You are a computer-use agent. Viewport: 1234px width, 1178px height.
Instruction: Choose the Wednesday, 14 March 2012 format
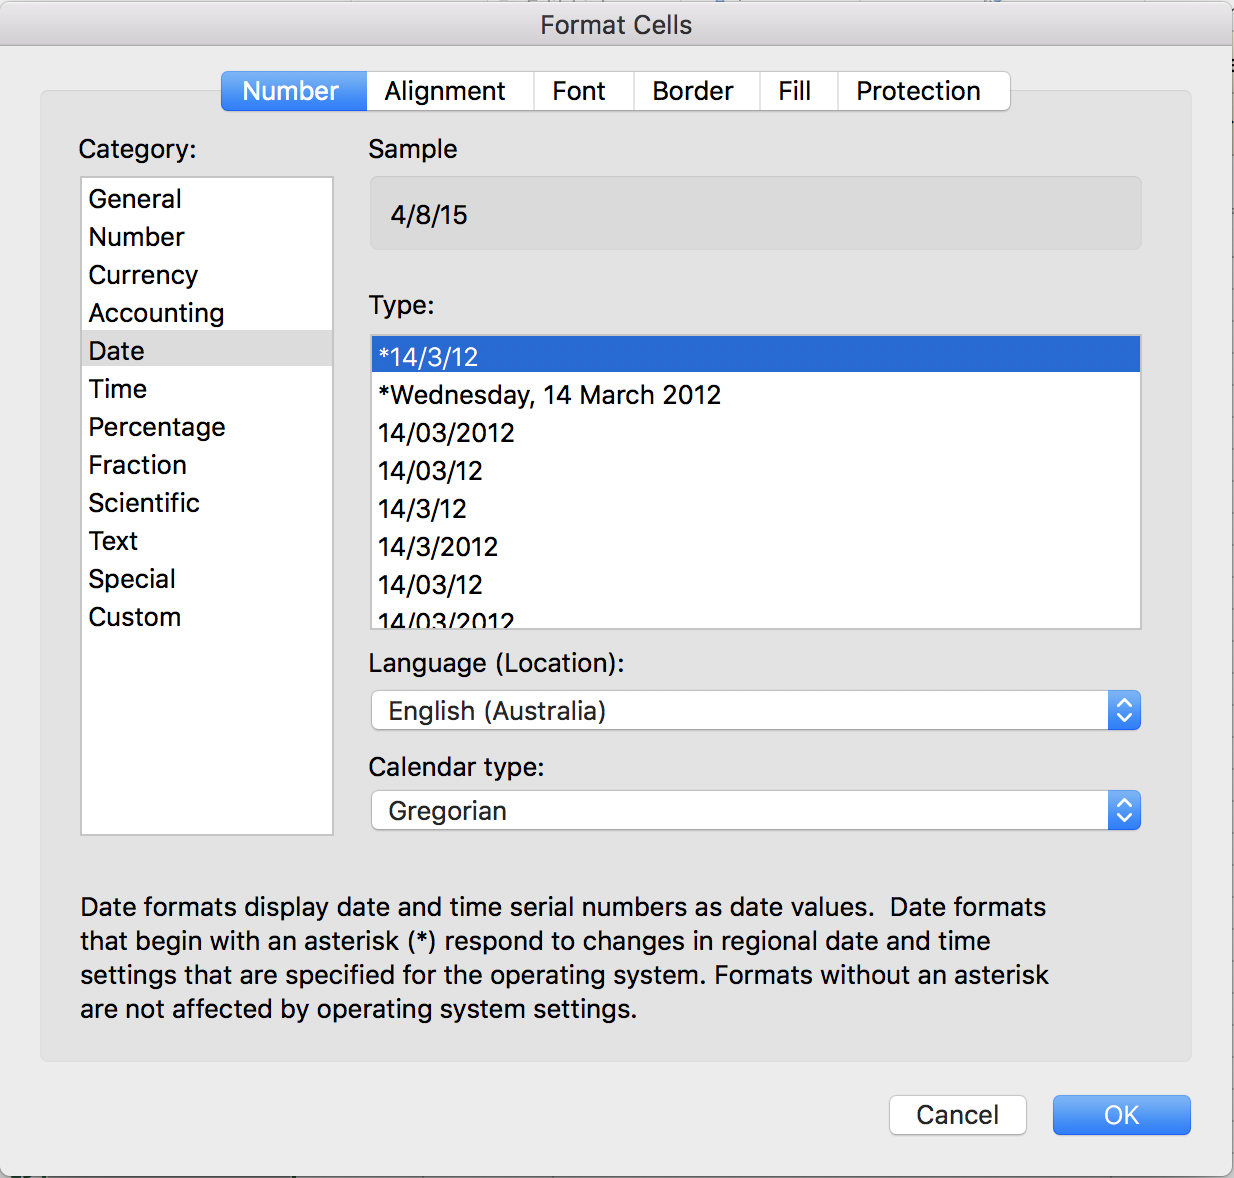[550, 395]
